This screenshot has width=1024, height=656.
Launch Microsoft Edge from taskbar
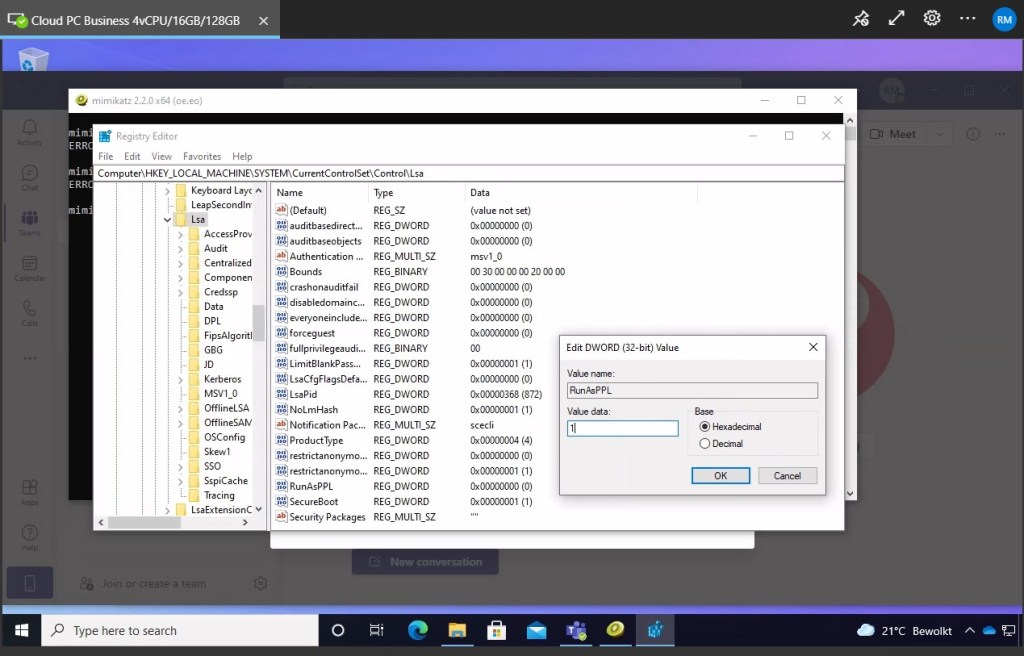(x=417, y=631)
